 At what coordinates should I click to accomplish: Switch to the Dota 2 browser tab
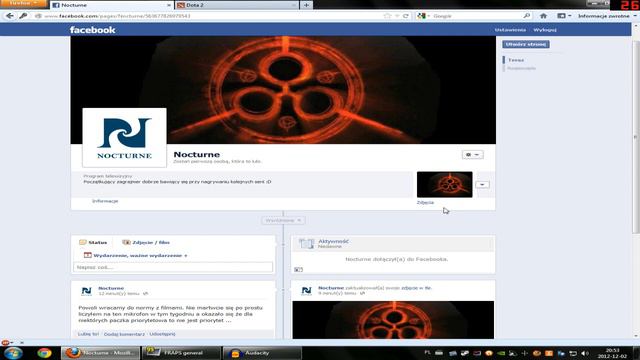[x=236, y=5]
